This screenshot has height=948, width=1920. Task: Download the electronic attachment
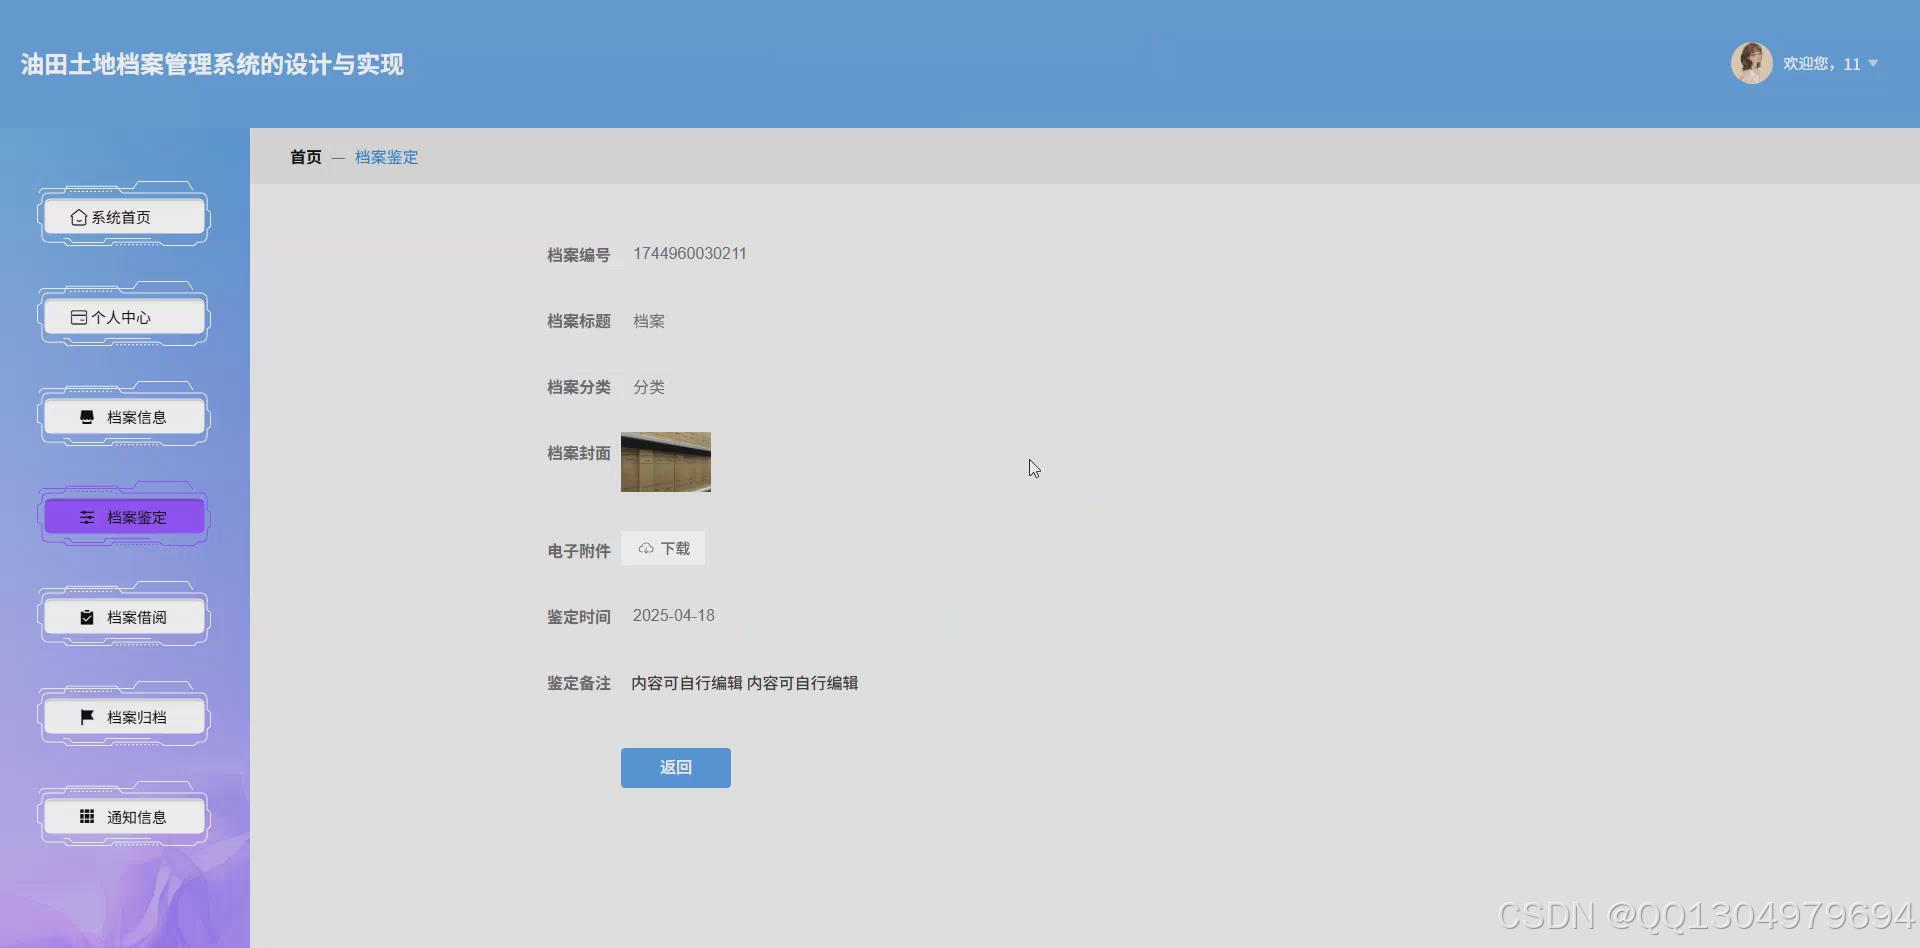click(663, 548)
